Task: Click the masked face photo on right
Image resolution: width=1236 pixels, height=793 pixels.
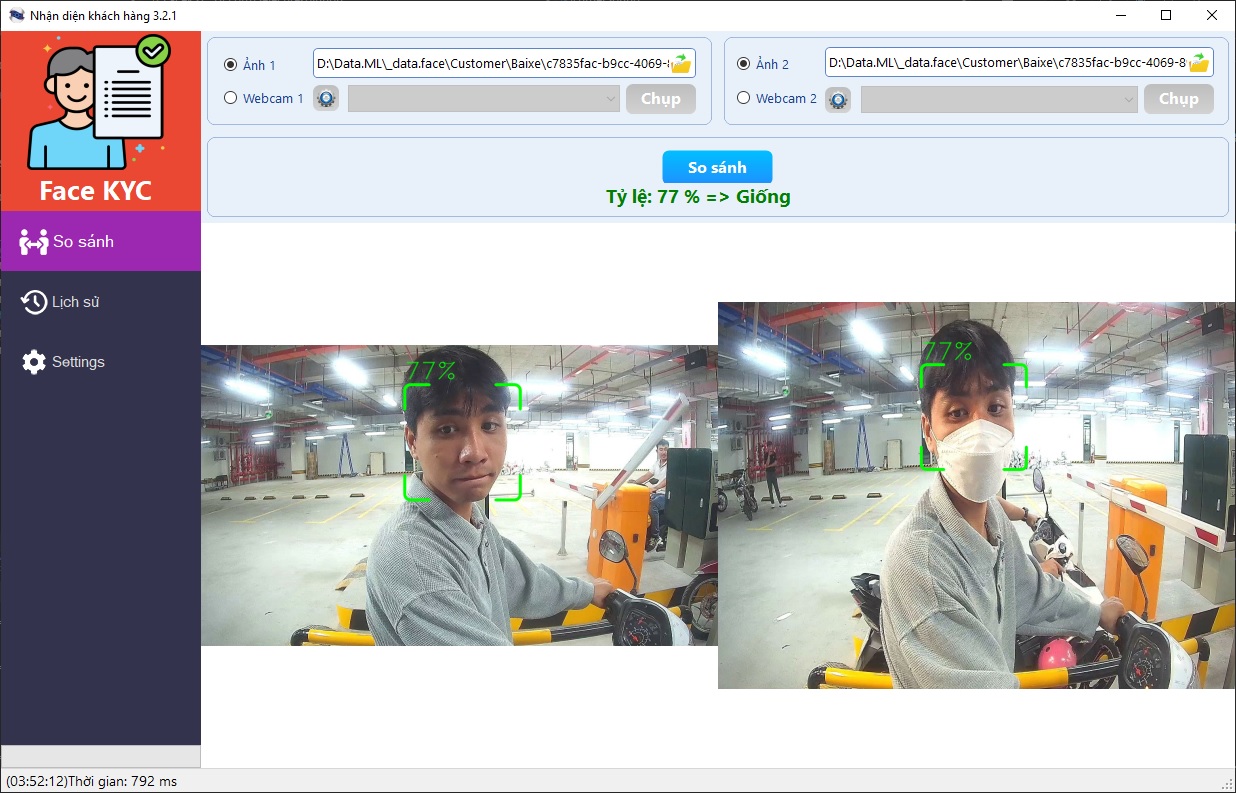Action: (x=976, y=495)
